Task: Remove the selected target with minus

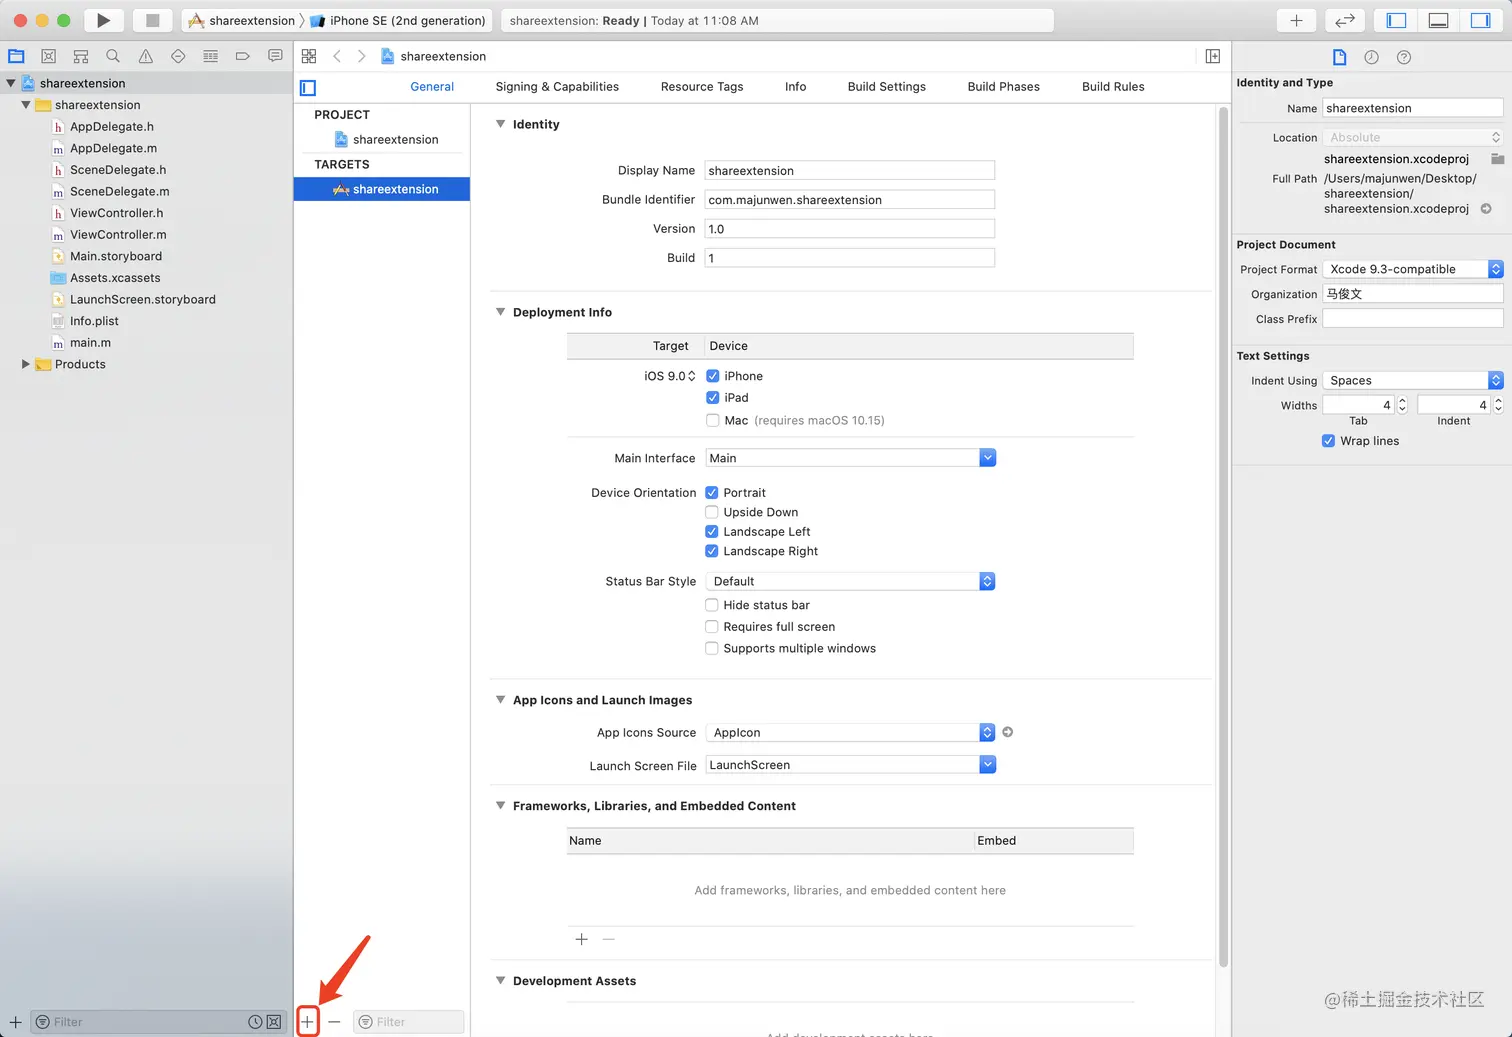Action: pos(334,1021)
